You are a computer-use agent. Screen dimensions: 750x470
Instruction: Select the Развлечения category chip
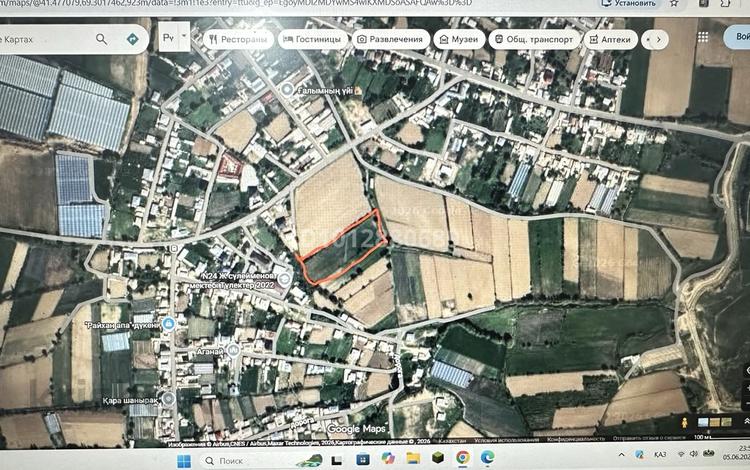(x=391, y=39)
